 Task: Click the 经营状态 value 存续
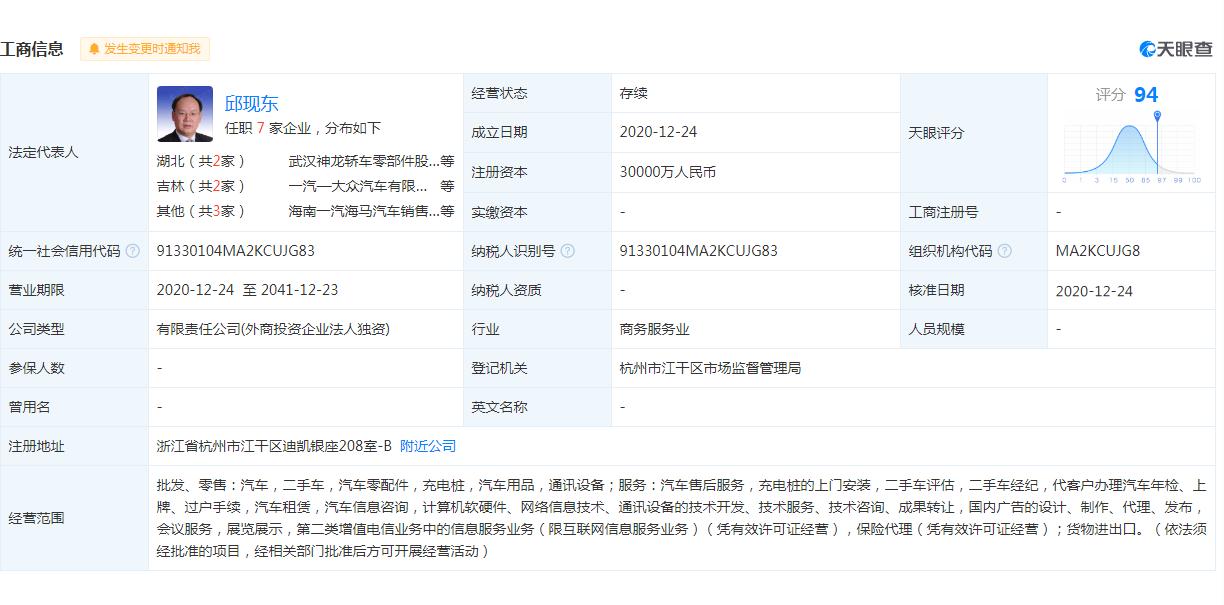(634, 93)
